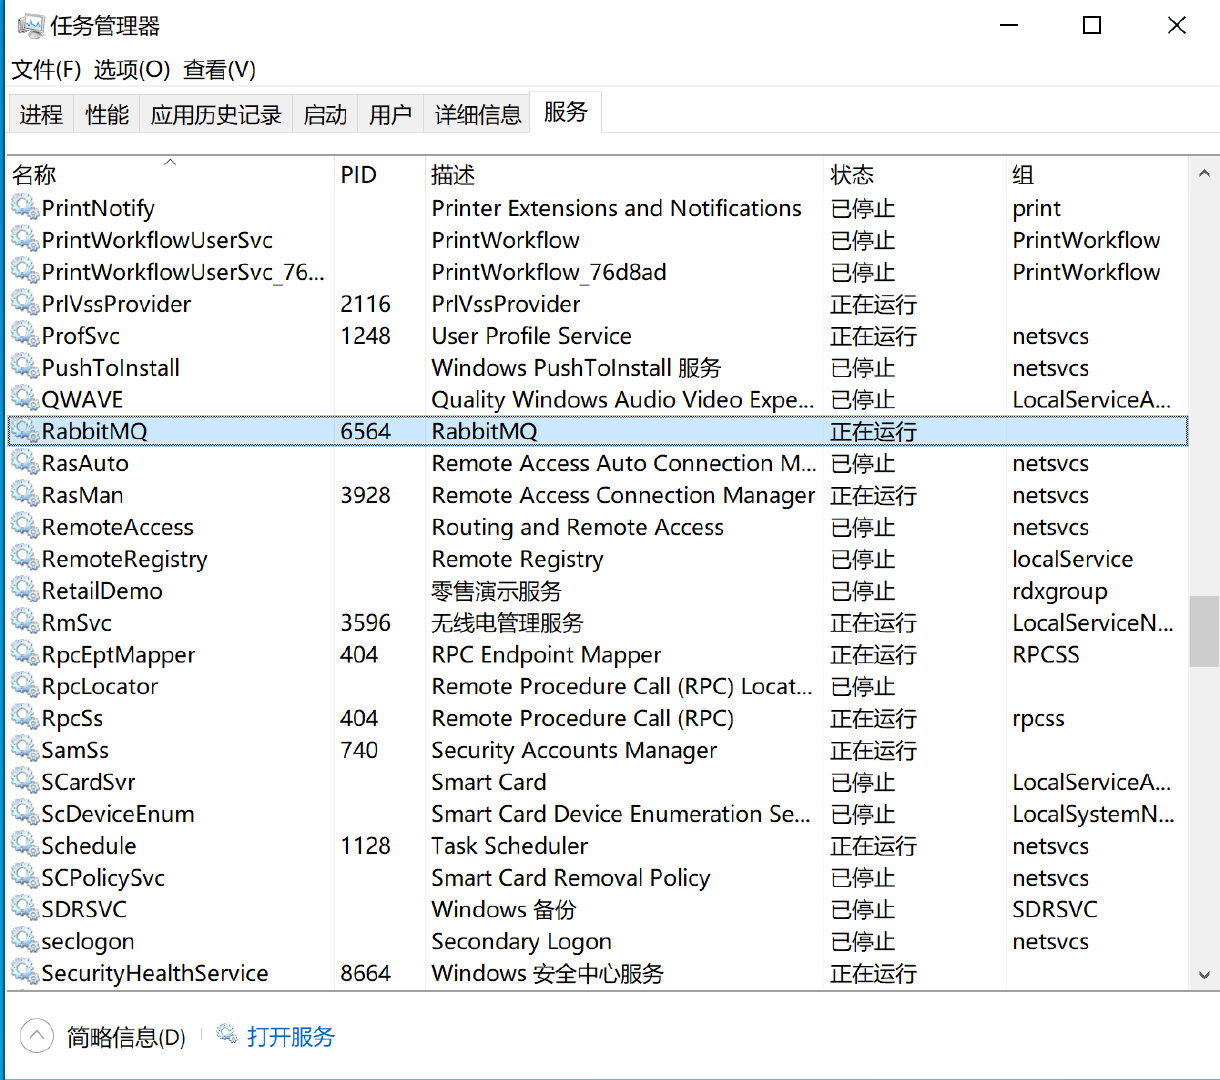
Task: Click the vertical scrollbar thumb
Action: pyautogui.click(x=1204, y=631)
